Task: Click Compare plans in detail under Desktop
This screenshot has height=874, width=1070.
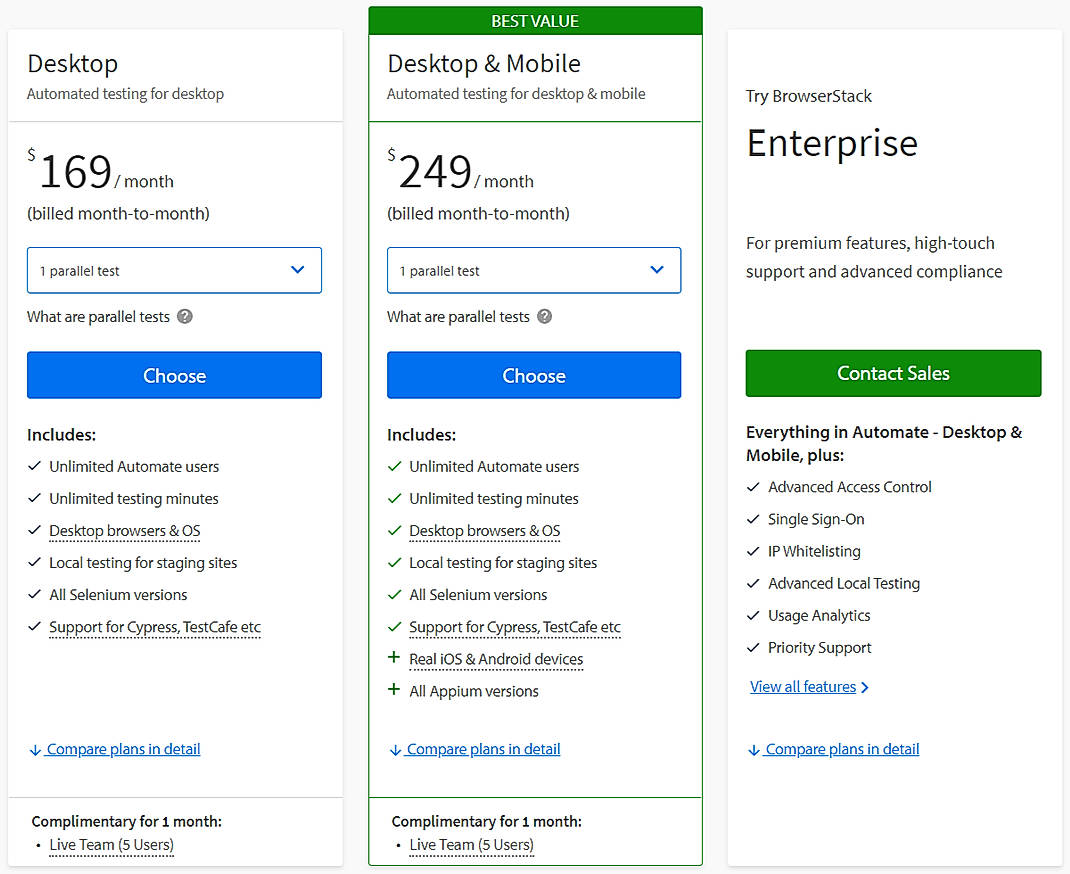Action: [115, 749]
